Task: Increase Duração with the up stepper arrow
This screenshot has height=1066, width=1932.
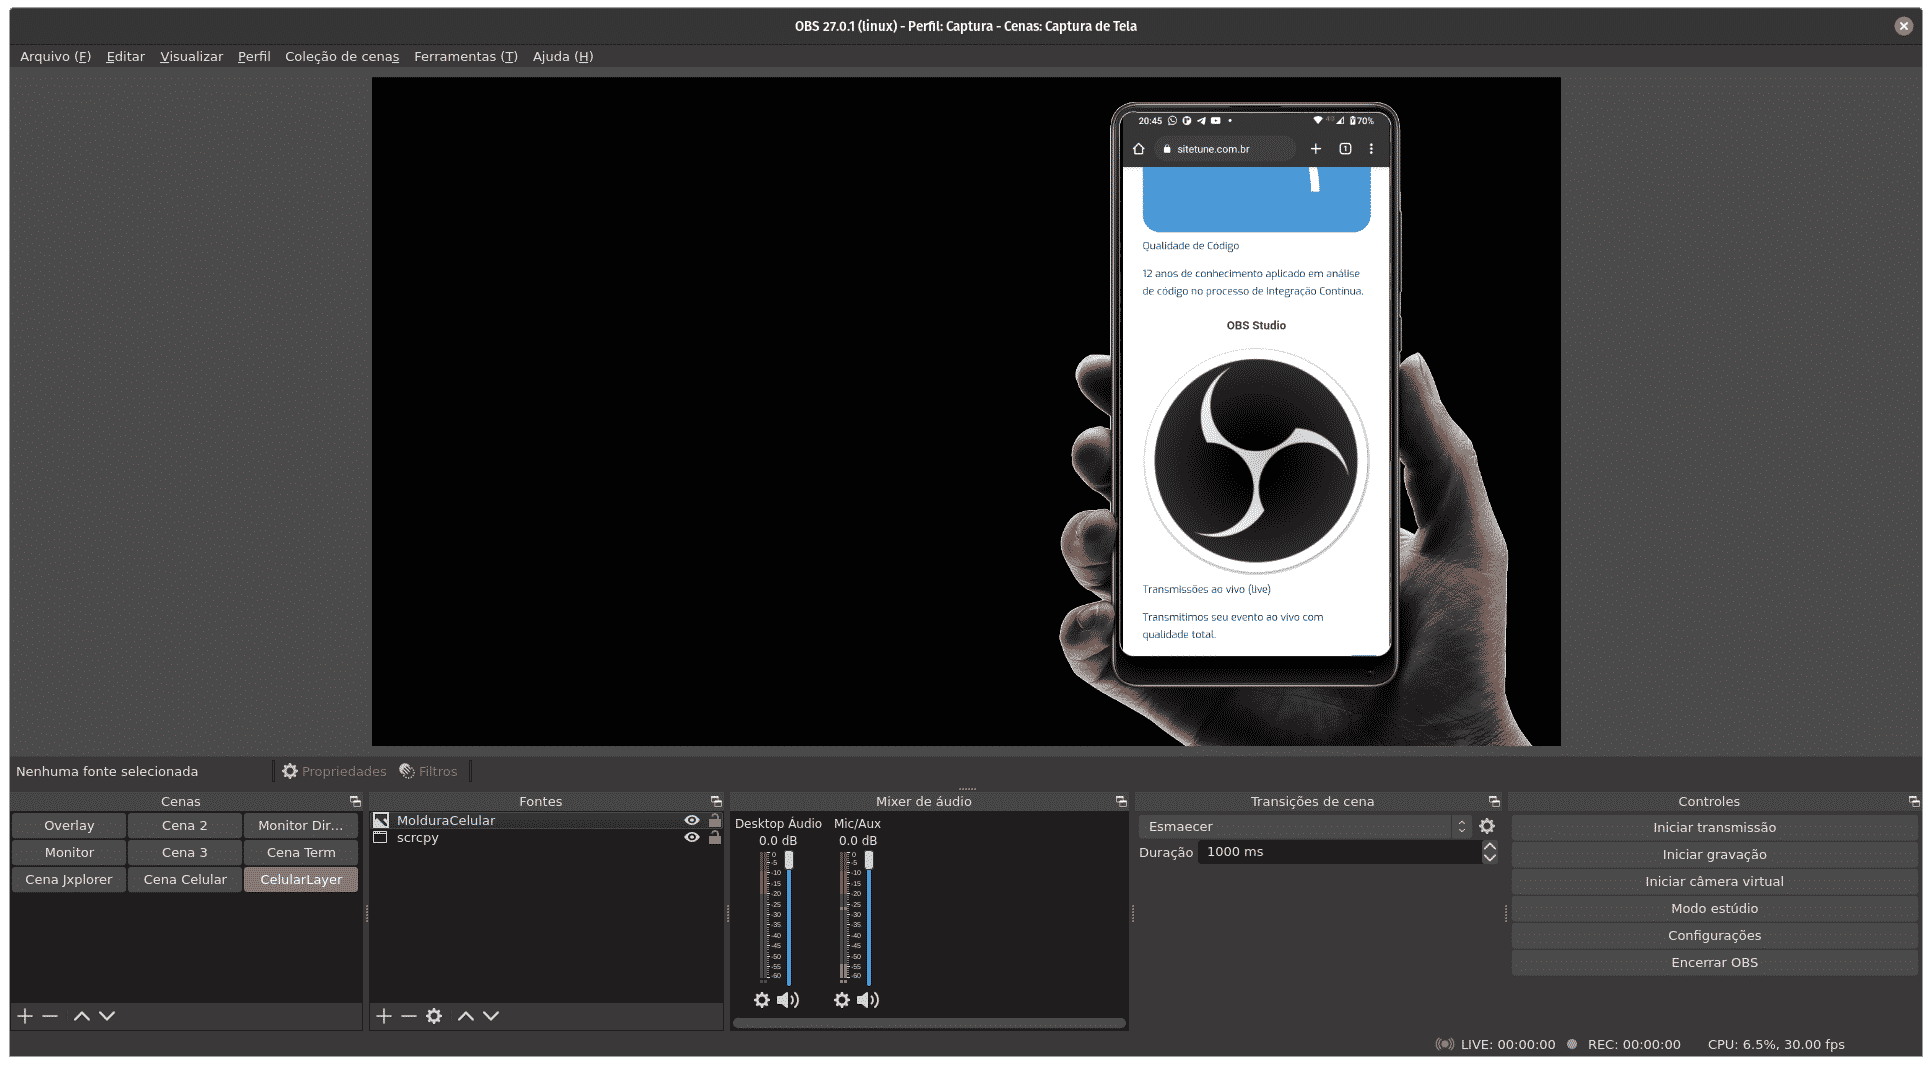Action: coord(1489,846)
